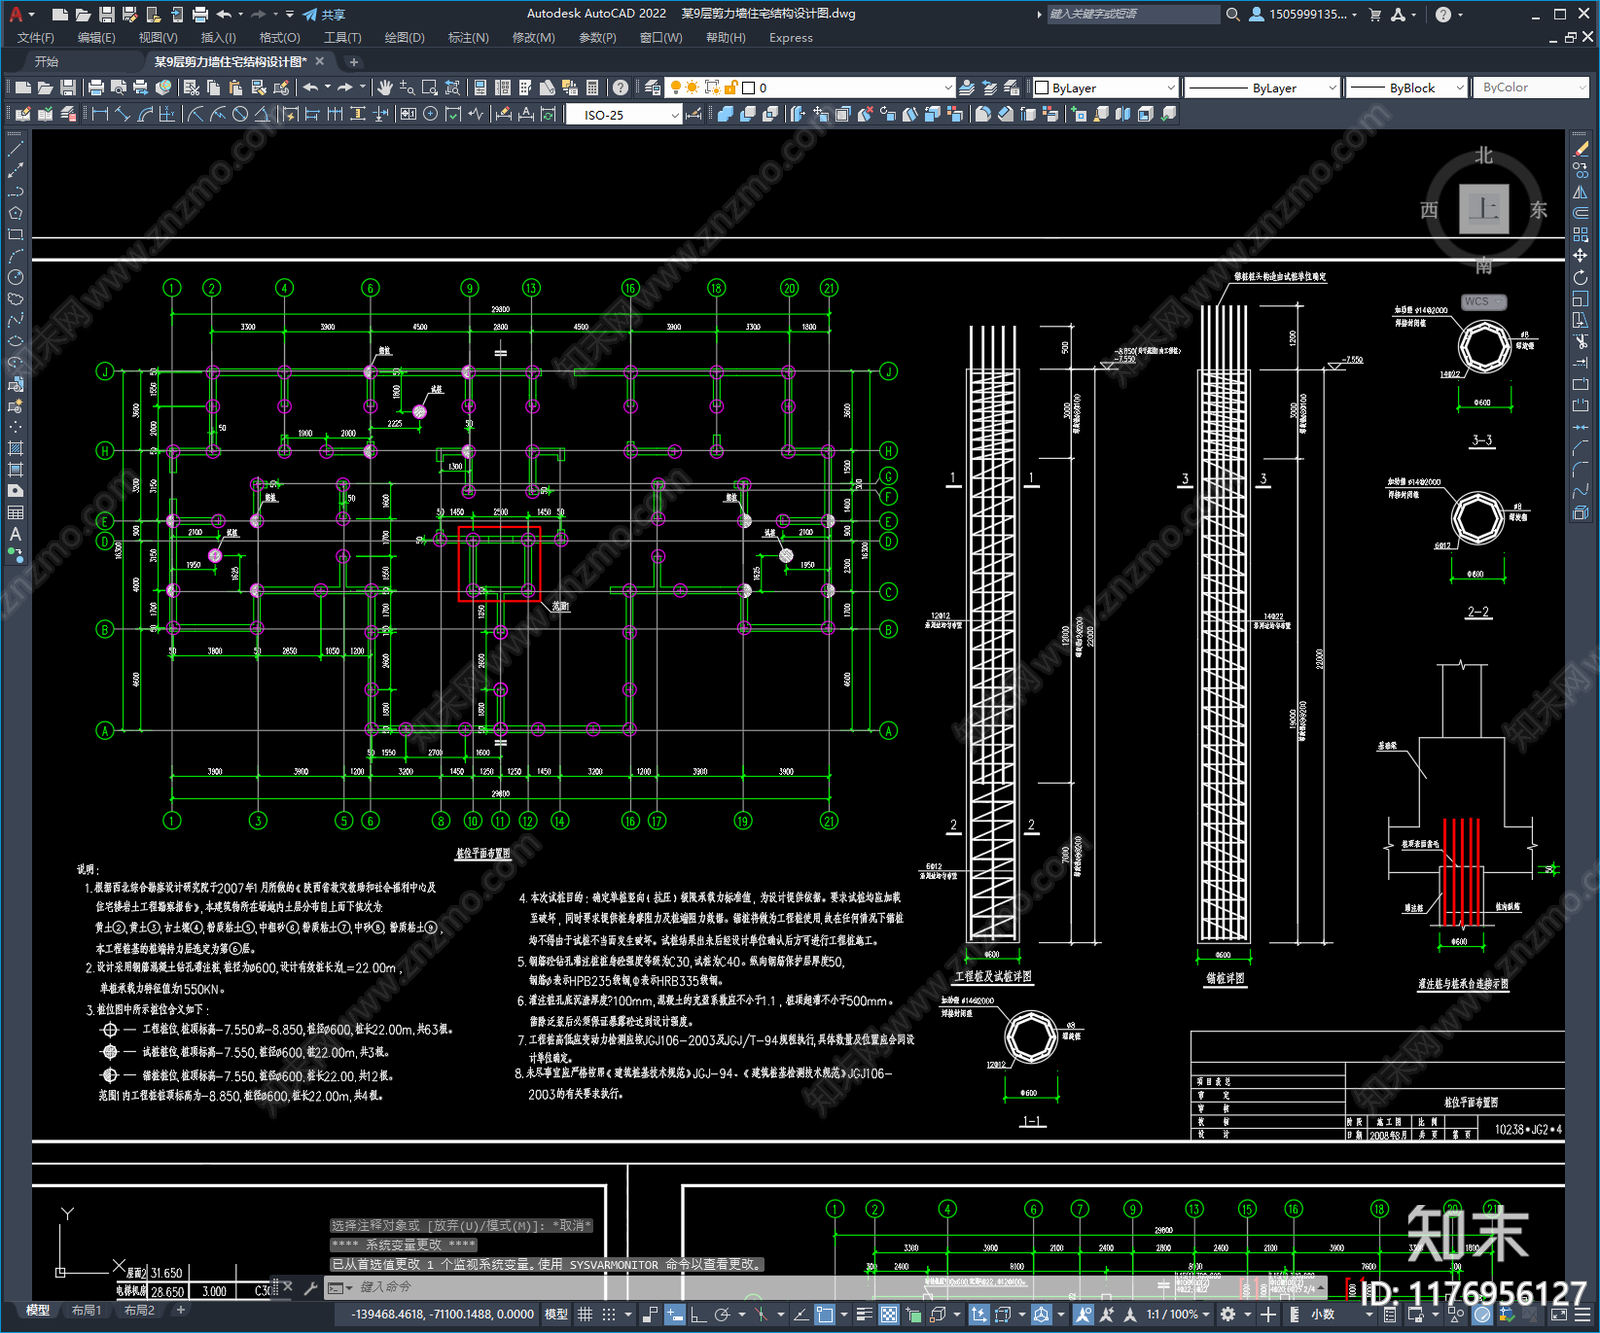This screenshot has width=1600, height=1333.
Task: Select the Circle draw tool
Action: click(15, 277)
